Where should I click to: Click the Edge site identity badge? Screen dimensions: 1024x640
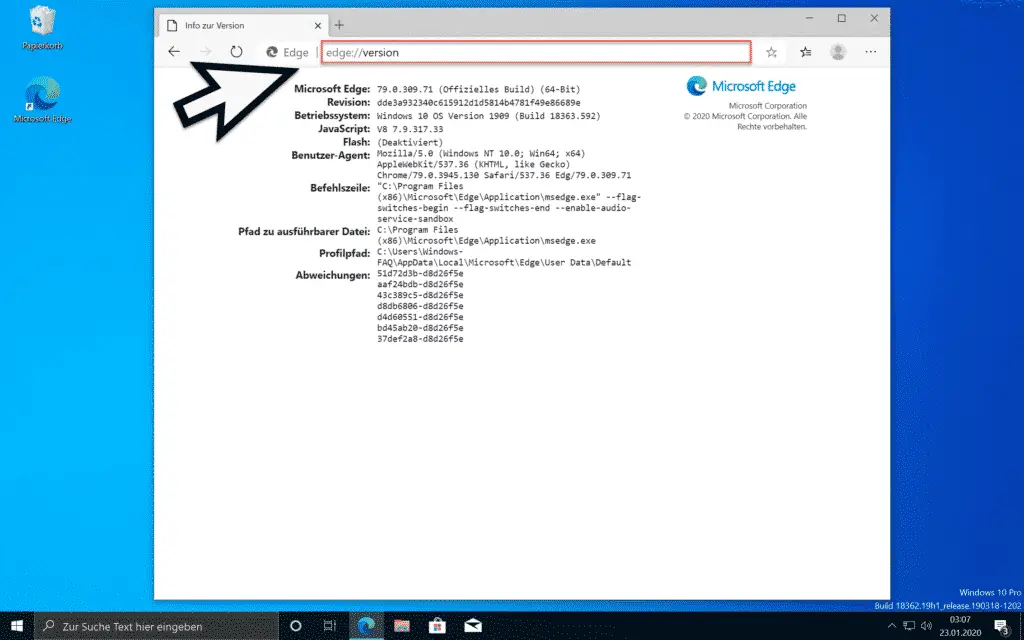tap(287, 52)
